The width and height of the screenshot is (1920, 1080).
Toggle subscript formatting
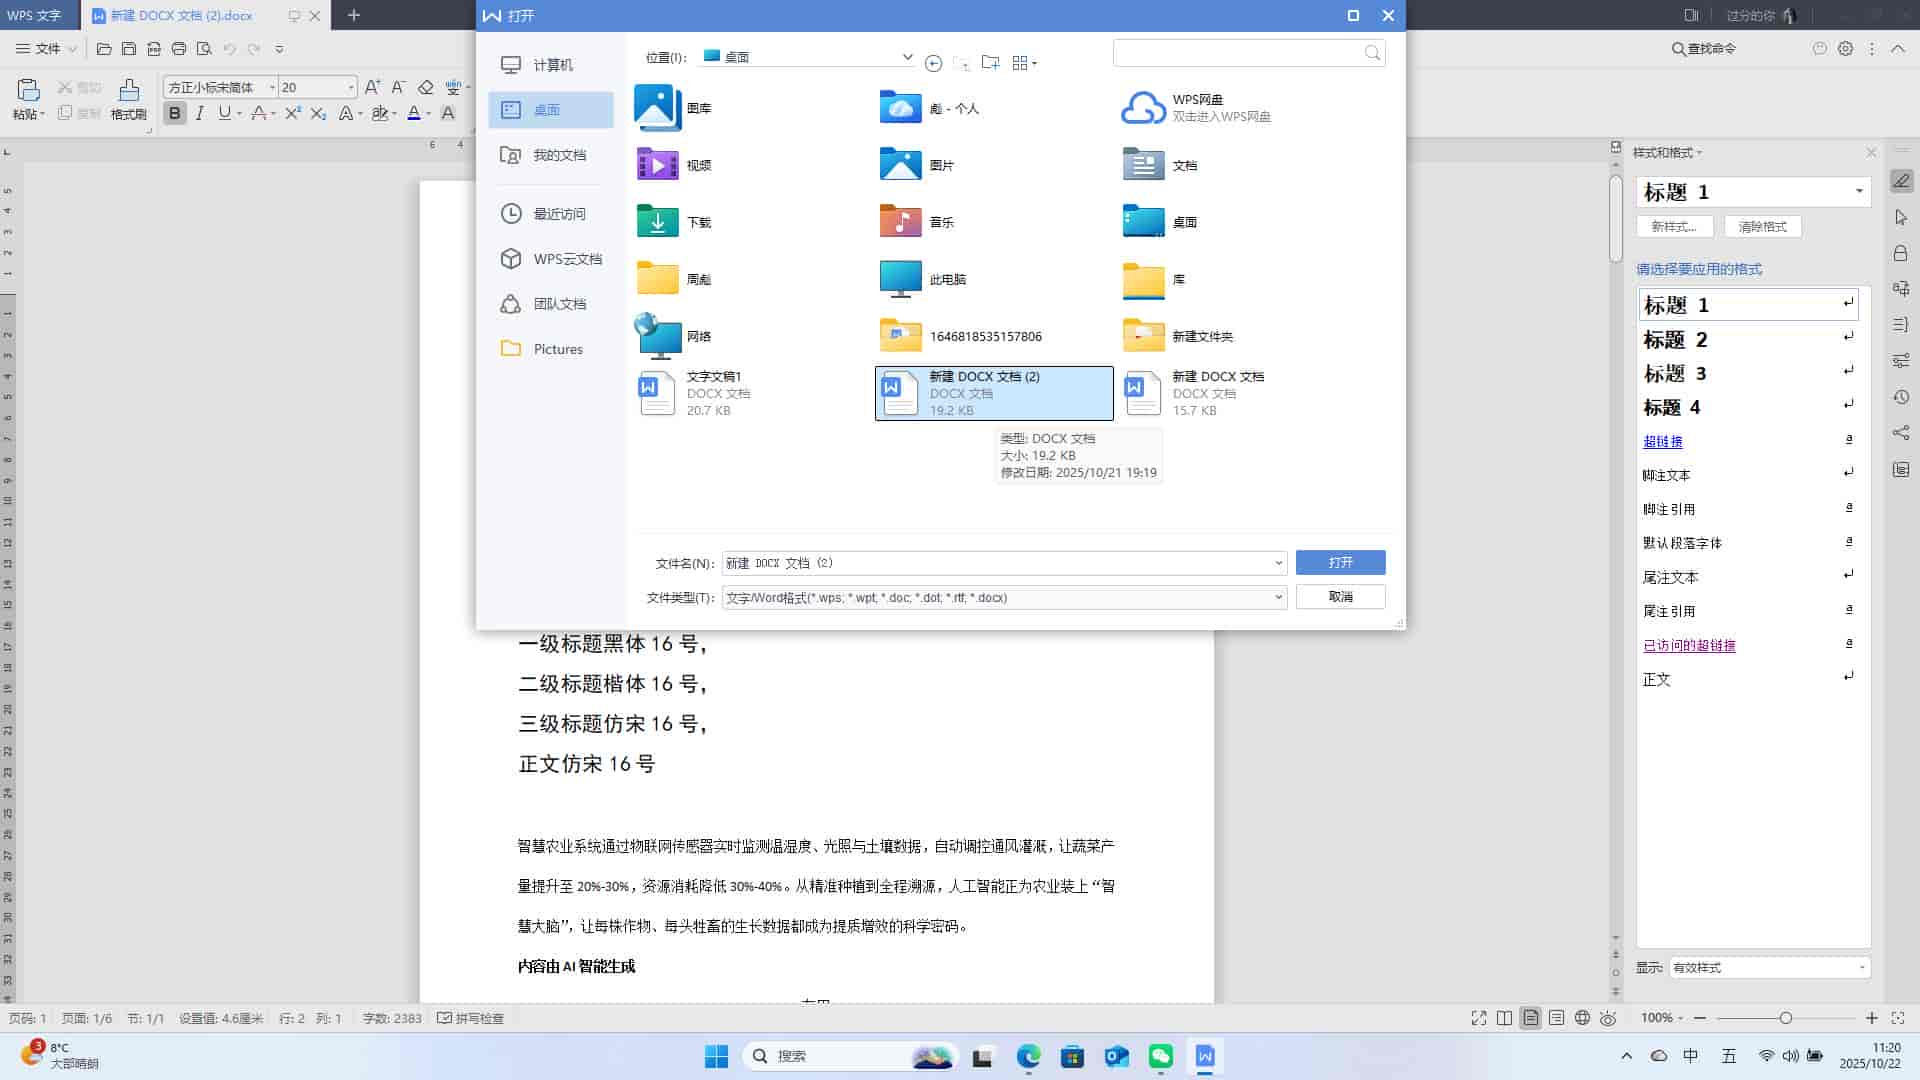[x=318, y=113]
